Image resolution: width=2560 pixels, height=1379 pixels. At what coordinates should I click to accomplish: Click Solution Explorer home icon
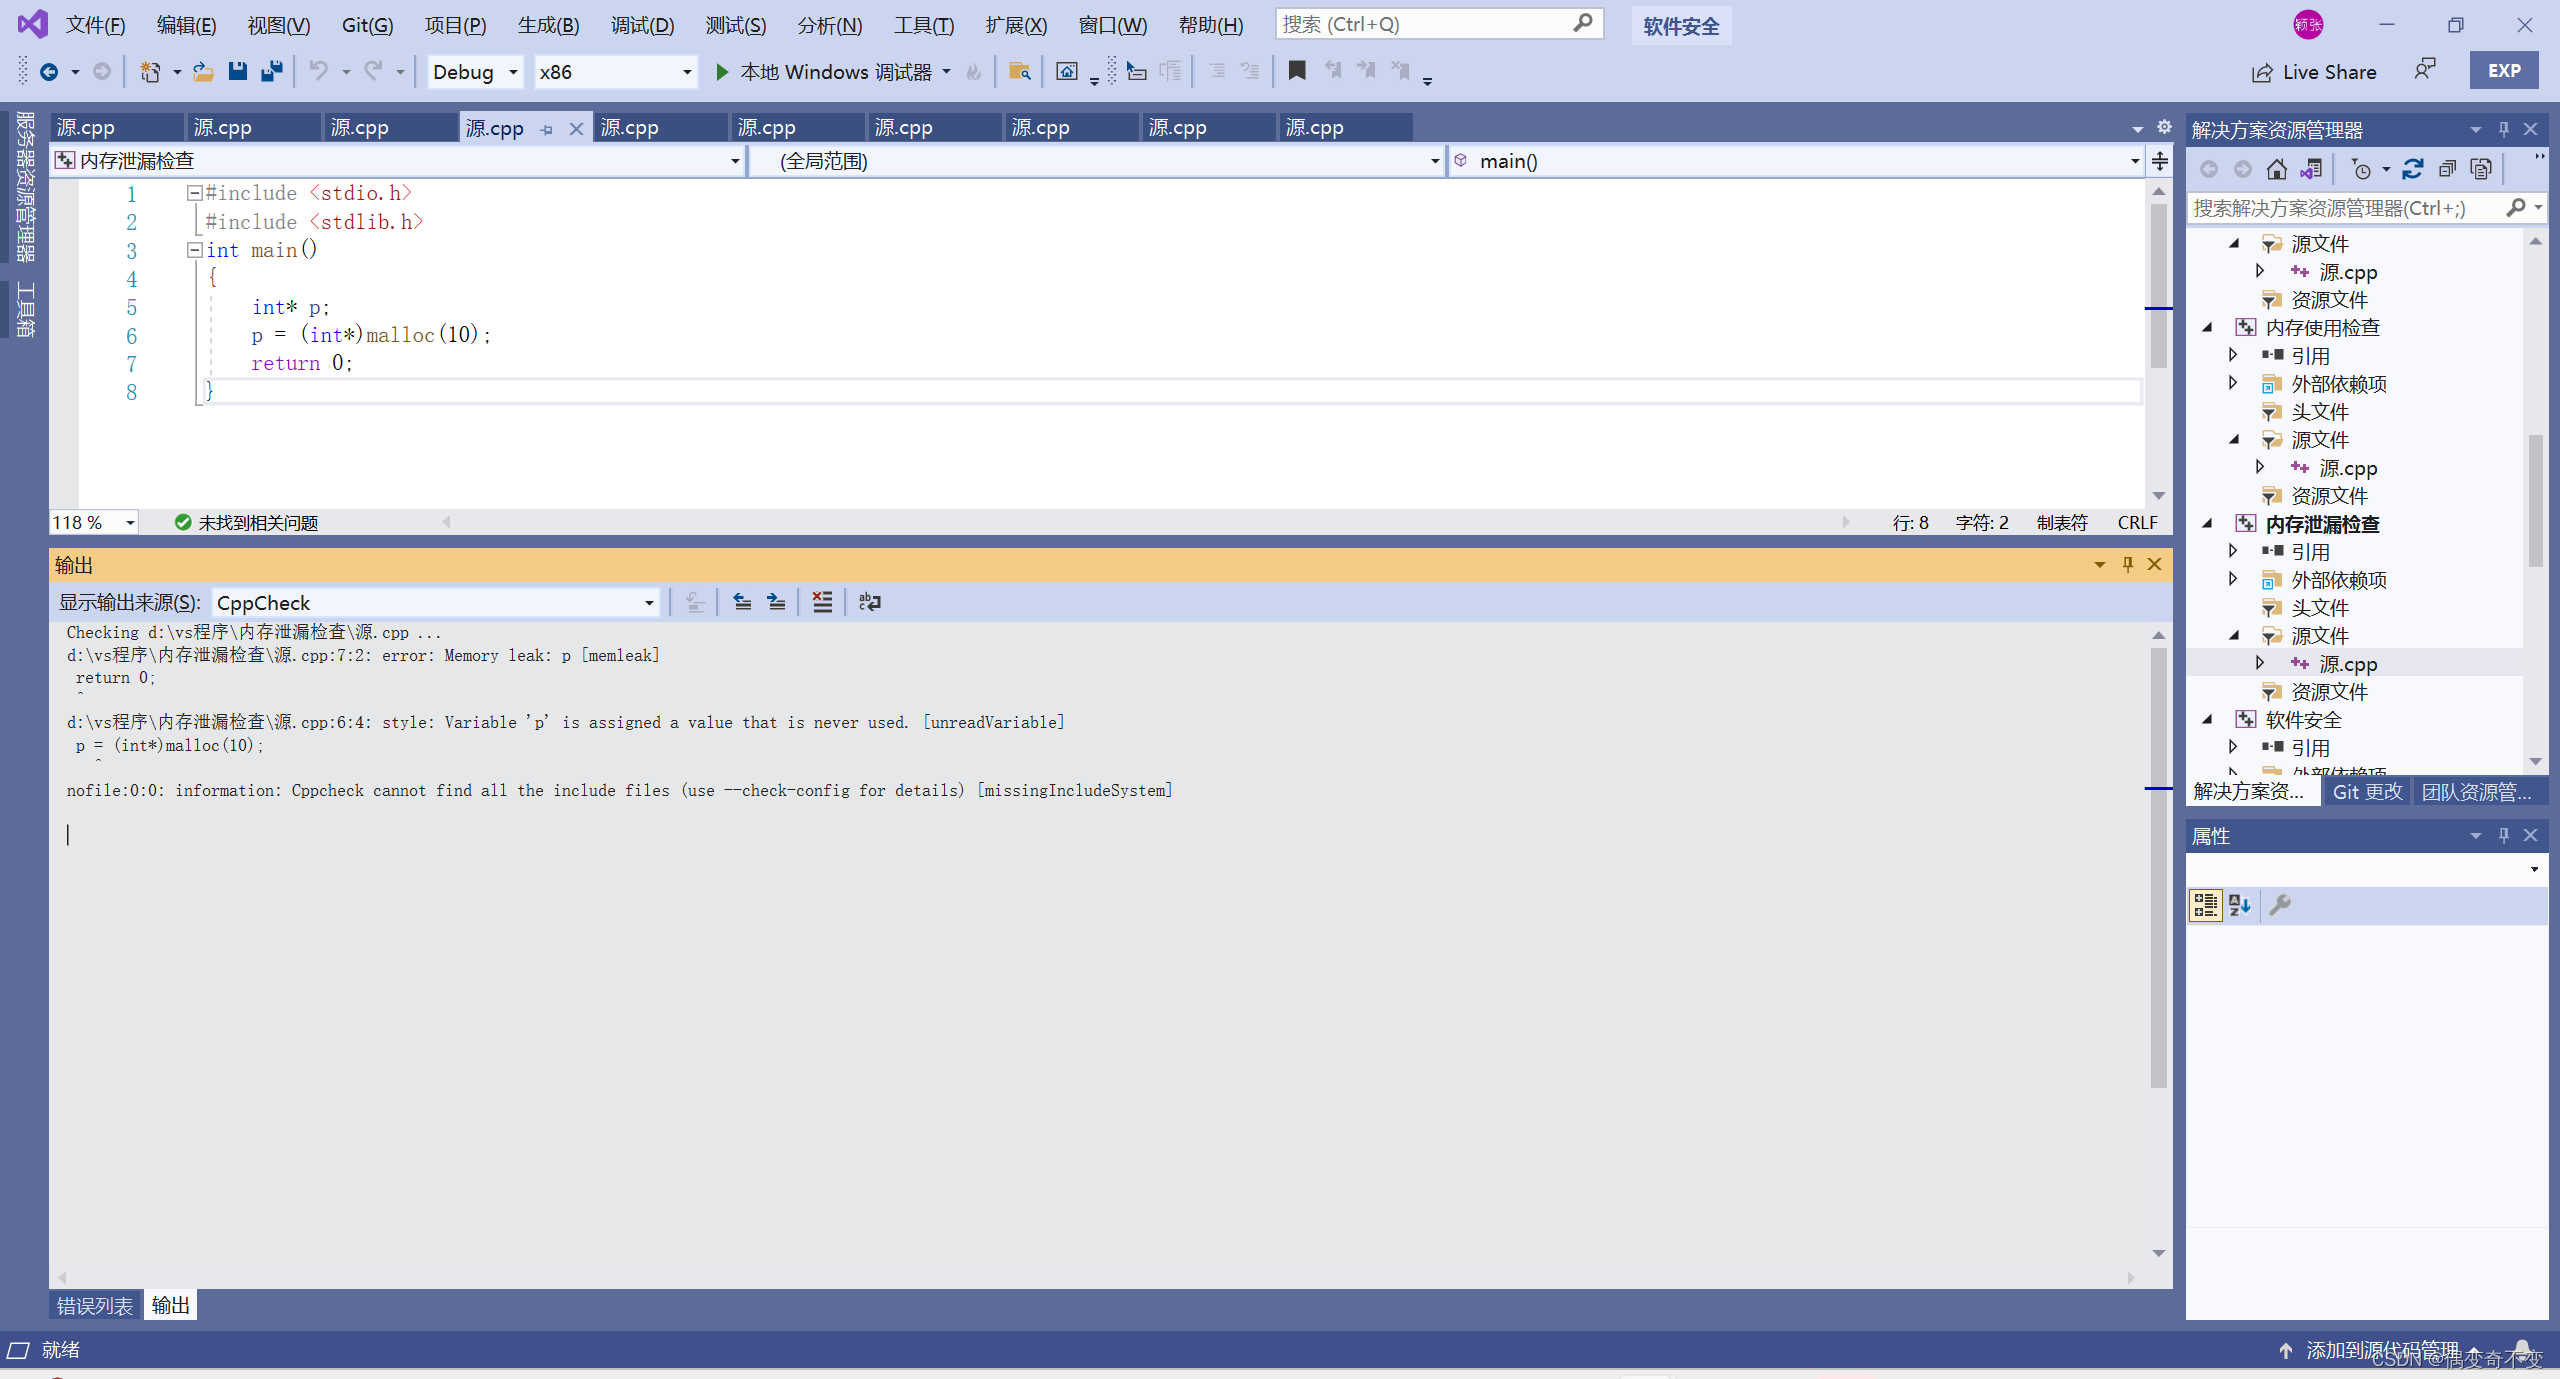(x=2277, y=169)
